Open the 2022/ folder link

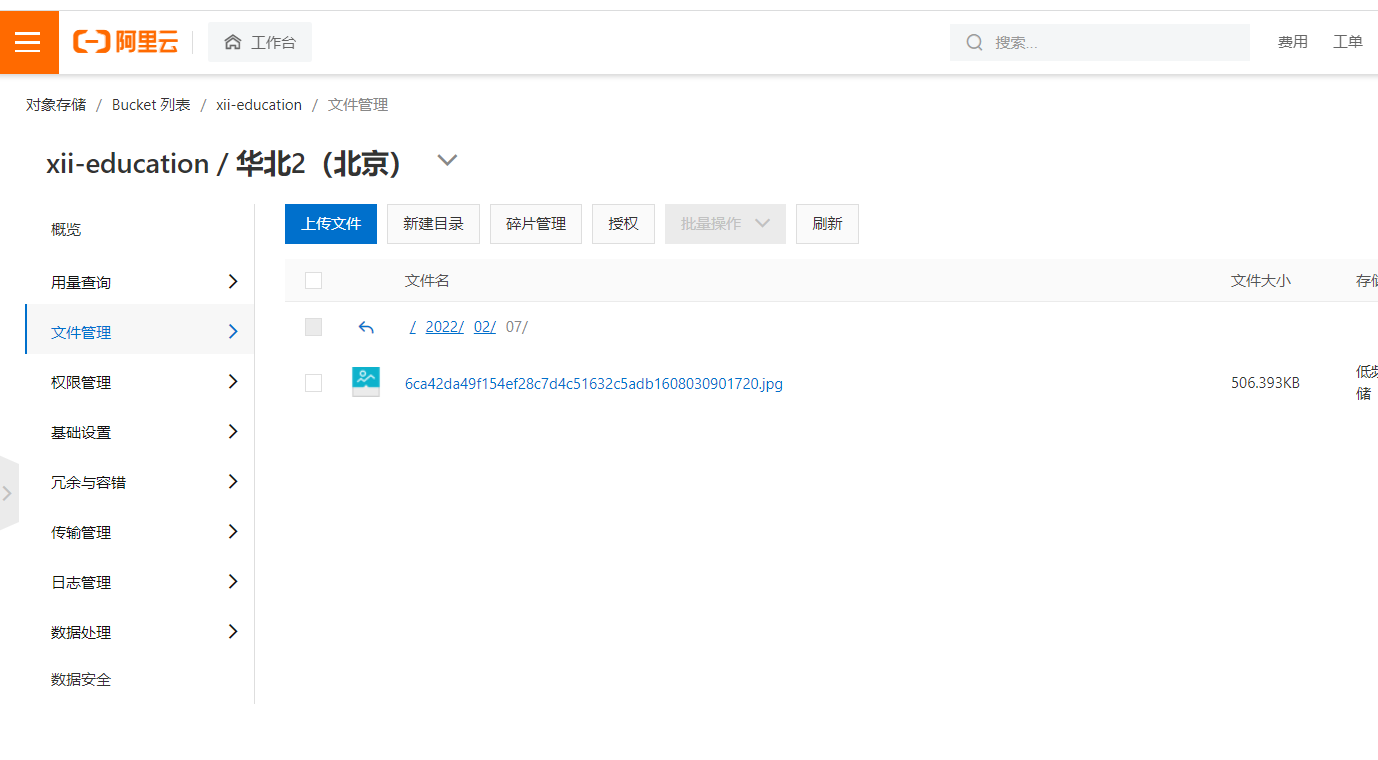[x=444, y=326]
